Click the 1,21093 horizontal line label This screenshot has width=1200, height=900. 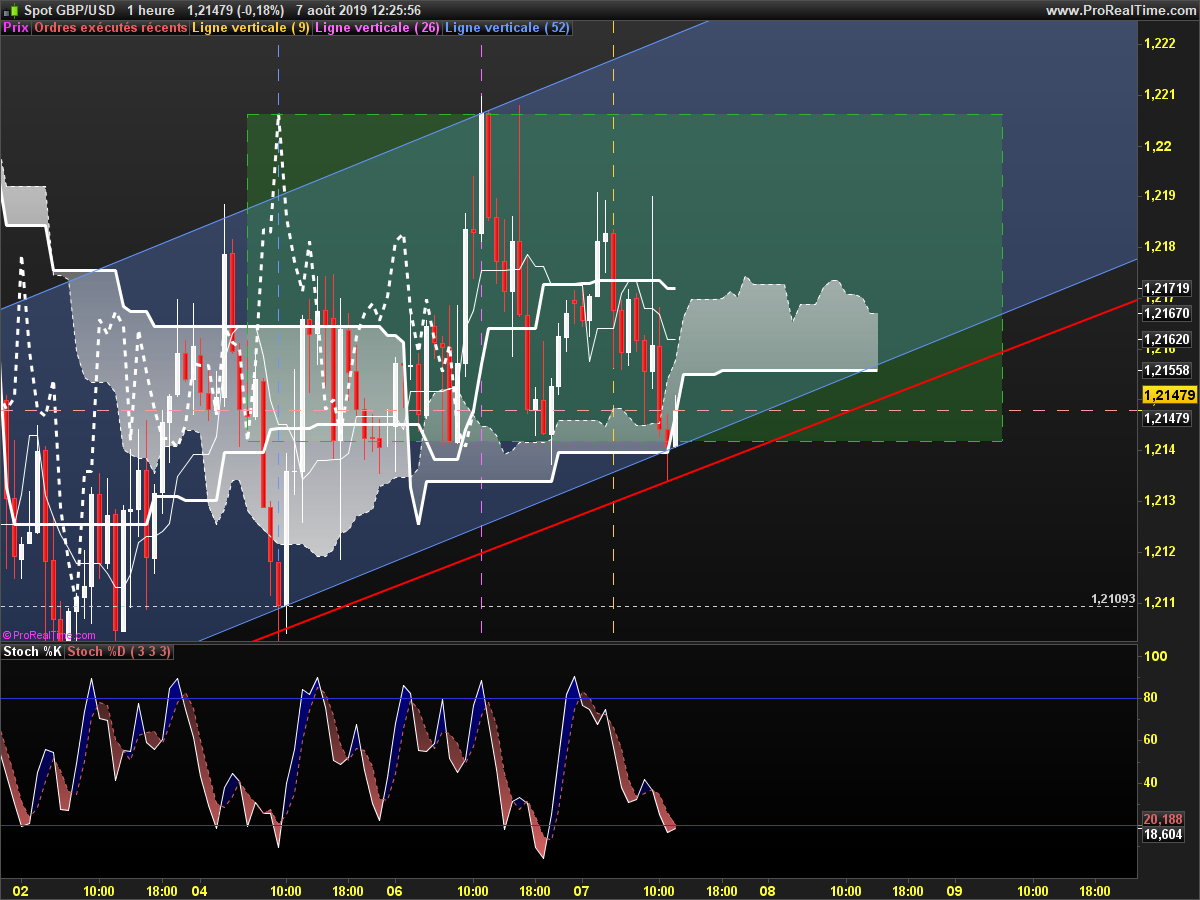1113,599
